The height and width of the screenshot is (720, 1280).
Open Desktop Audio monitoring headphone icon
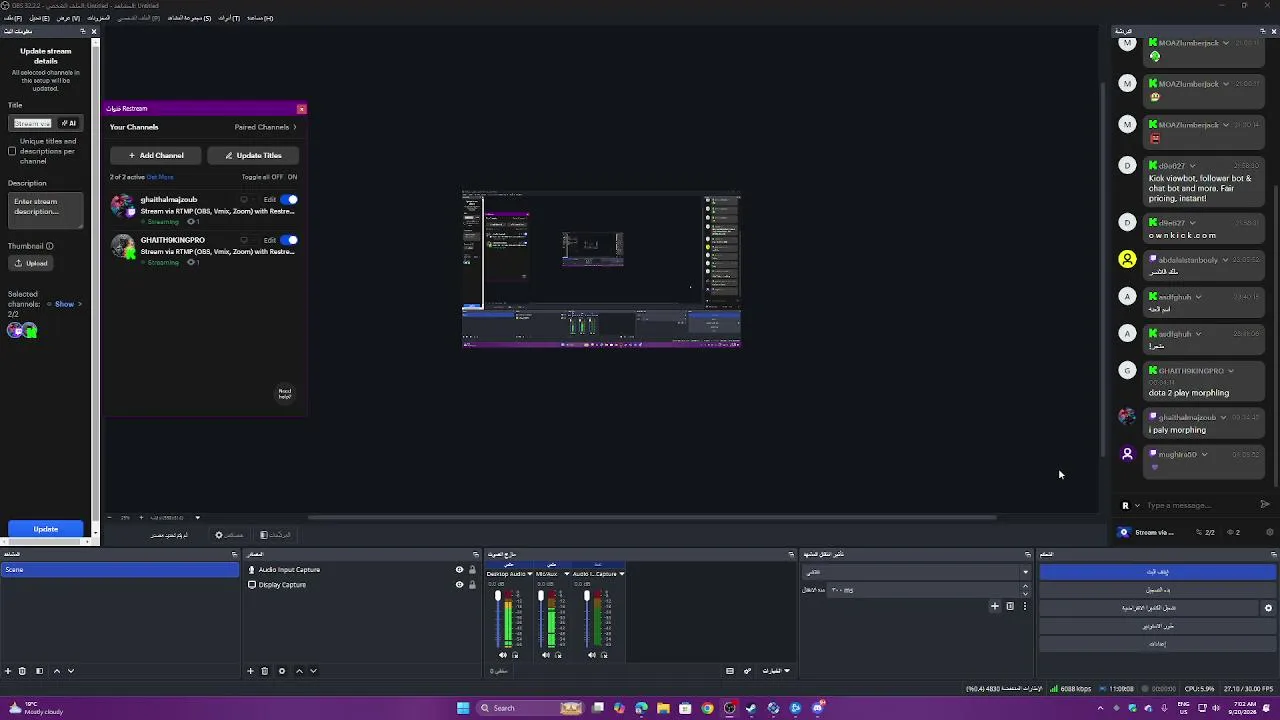[515, 655]
